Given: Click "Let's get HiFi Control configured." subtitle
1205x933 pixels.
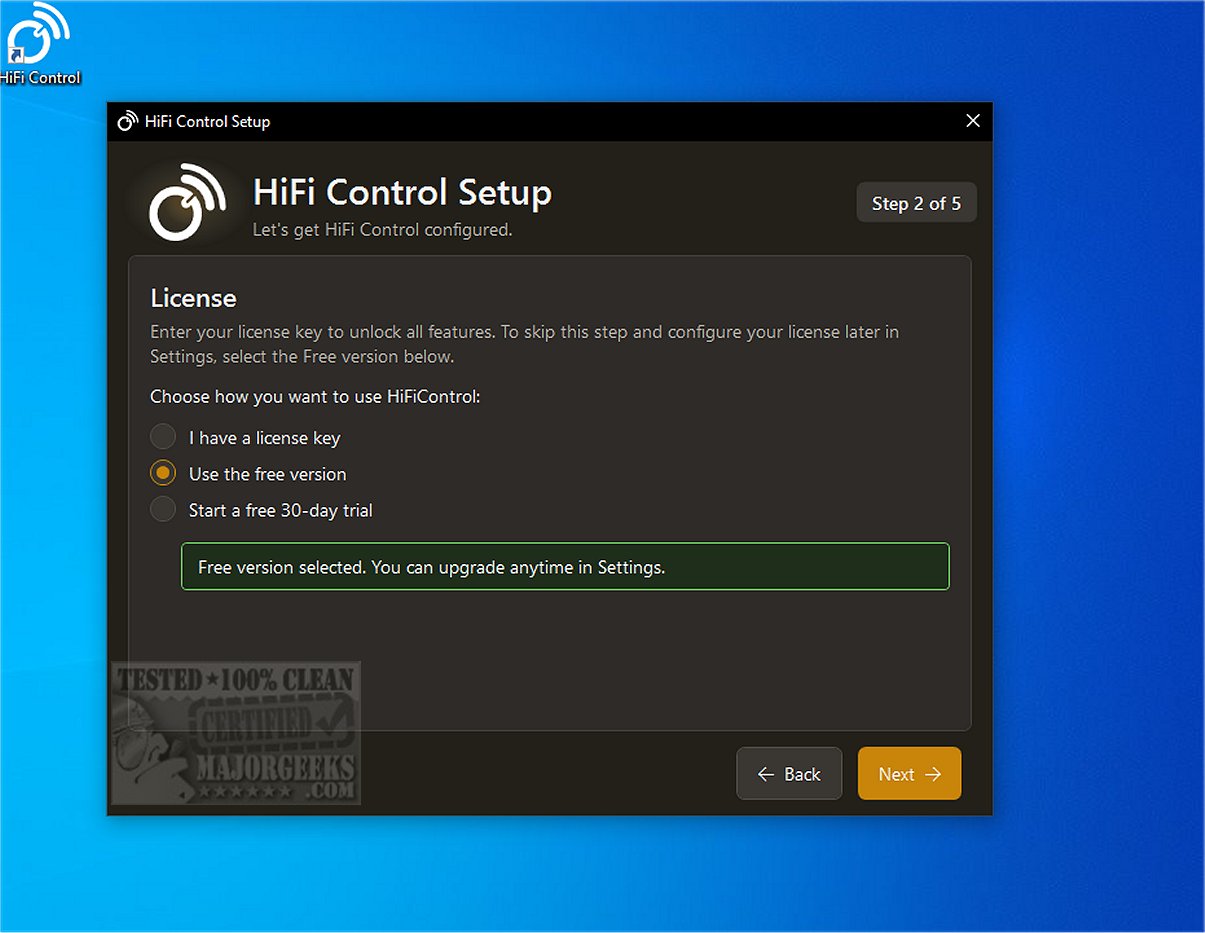Looking at the screenshot, I should click(382, 230).
